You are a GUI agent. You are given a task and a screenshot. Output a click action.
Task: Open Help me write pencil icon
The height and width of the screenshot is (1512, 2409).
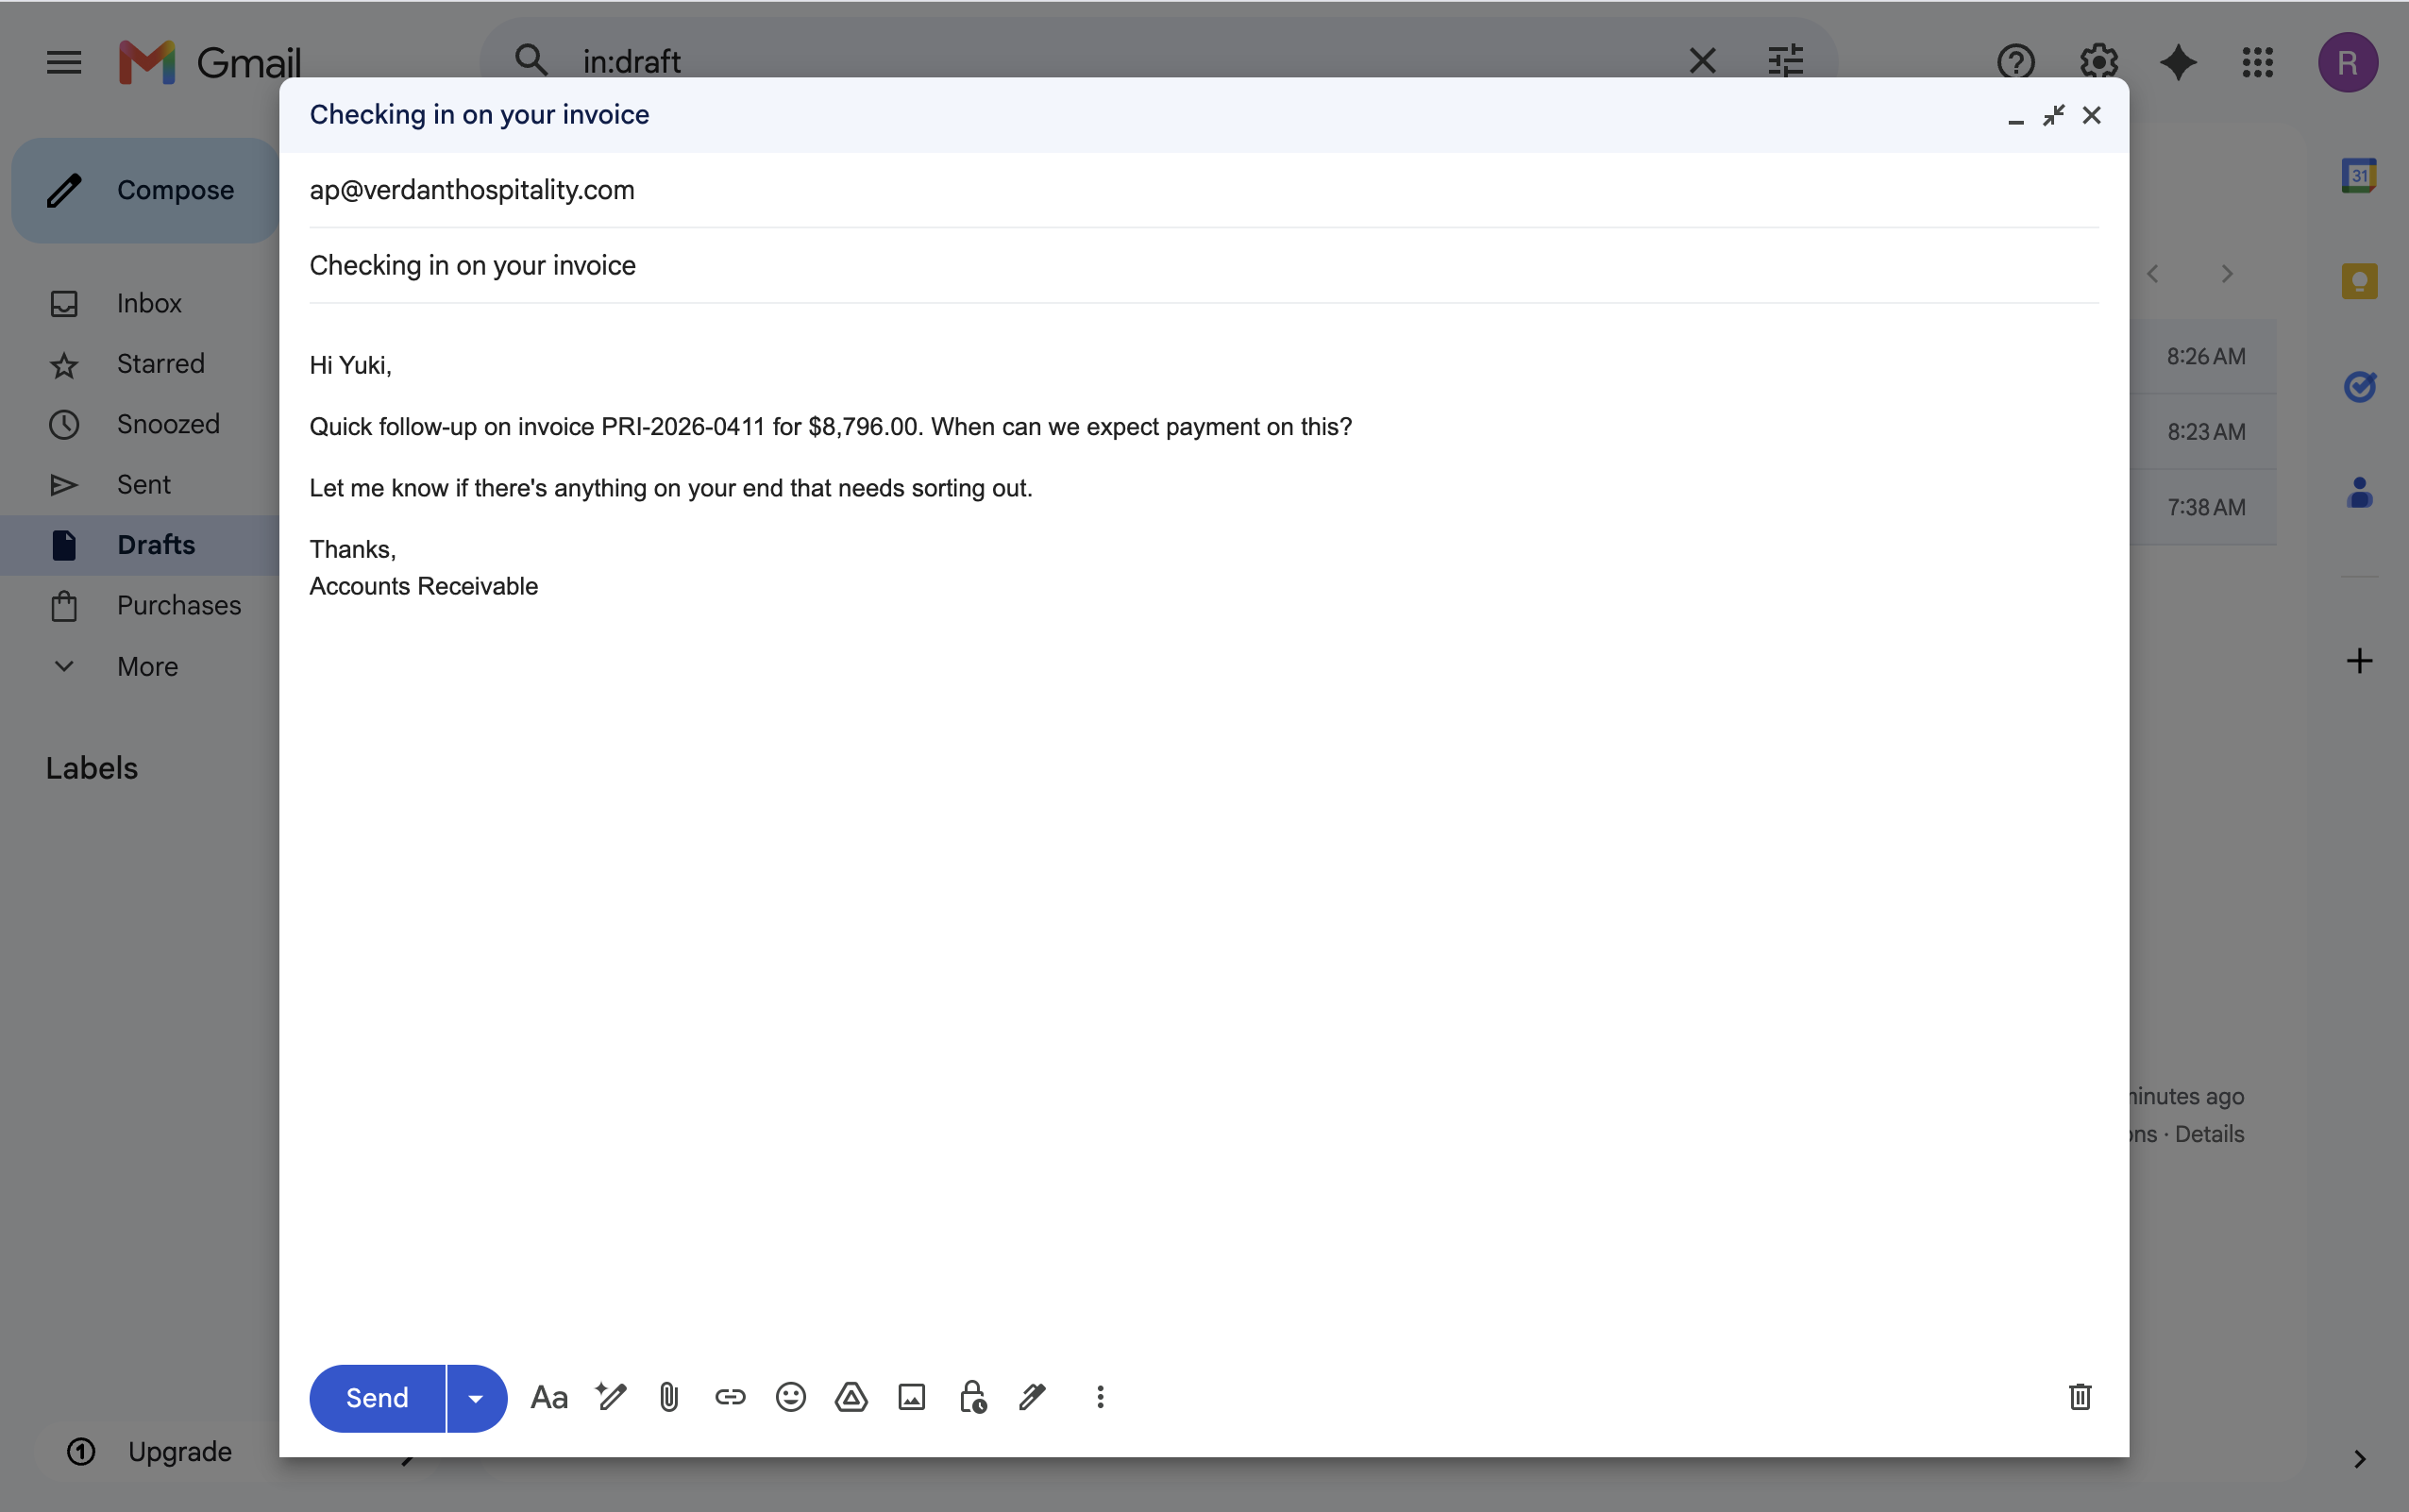(x=610, y=1396)
